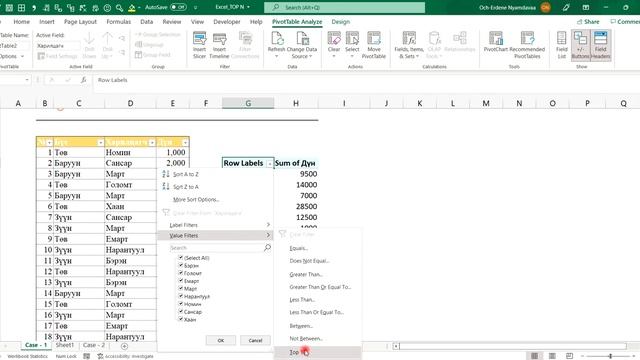Viewport: 640px width, 360px height.
Task: Select the Top 10 filter option
Action: 318,352
